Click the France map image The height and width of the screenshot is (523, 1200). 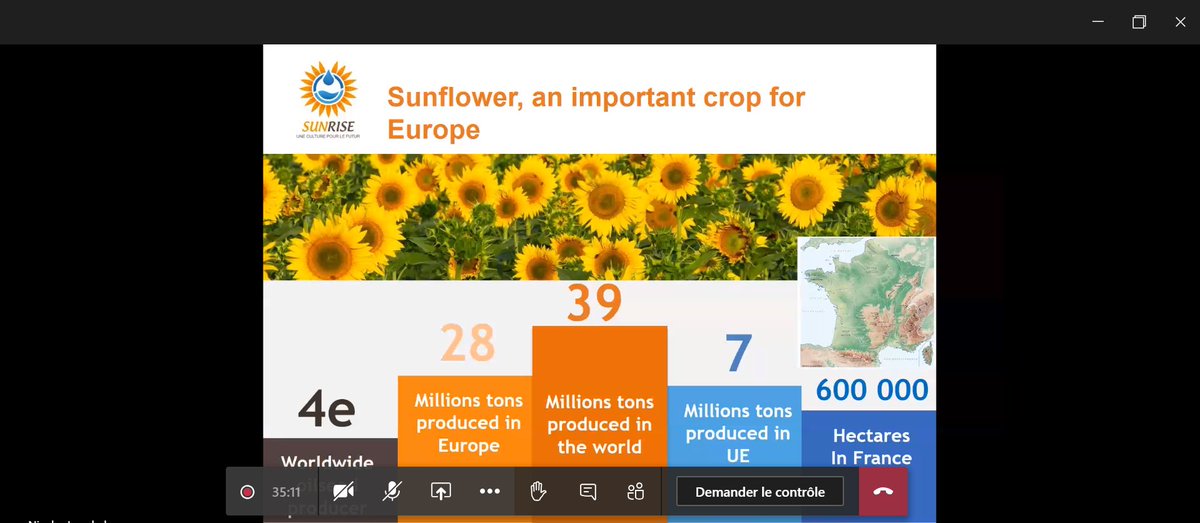tap(867, 303)
